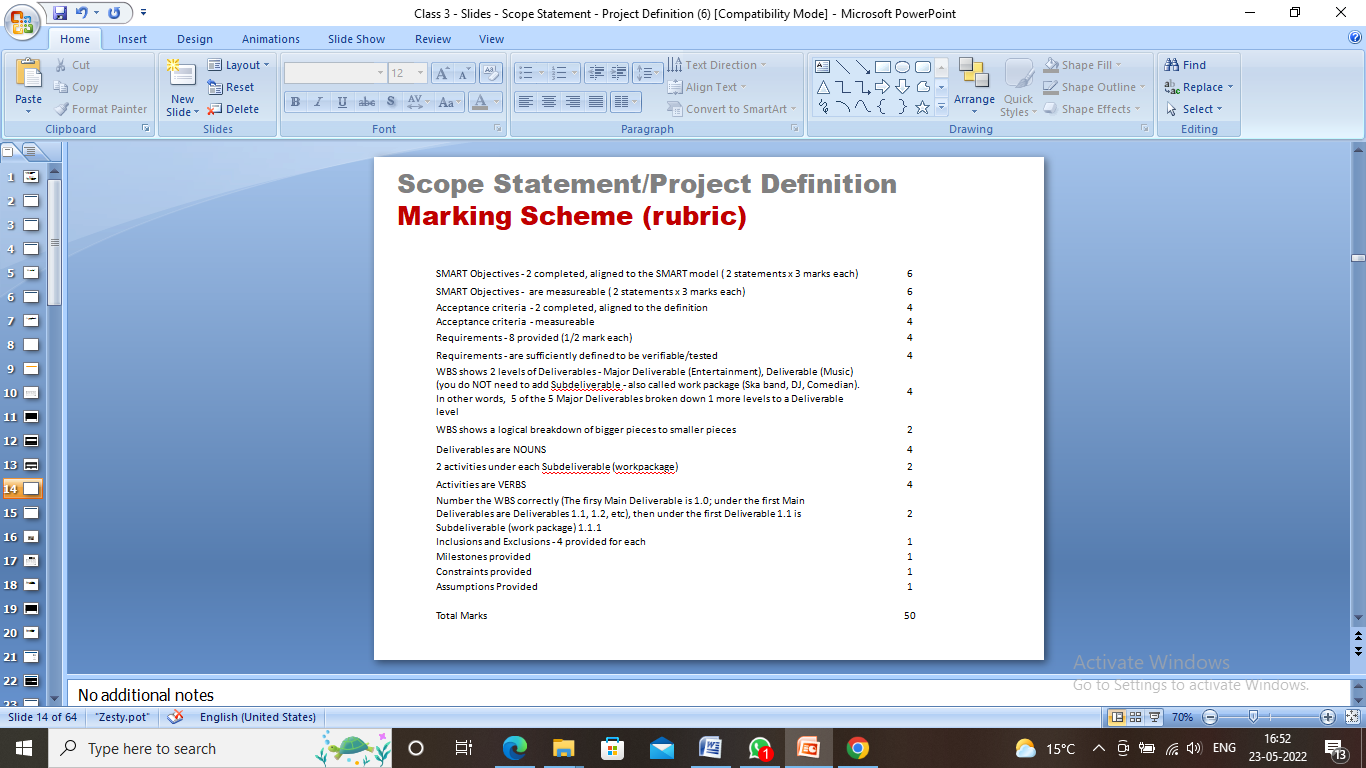The width and height of the screenshot is (1366, 768).
Task: Switch to Animations tab
Action: 271,39
